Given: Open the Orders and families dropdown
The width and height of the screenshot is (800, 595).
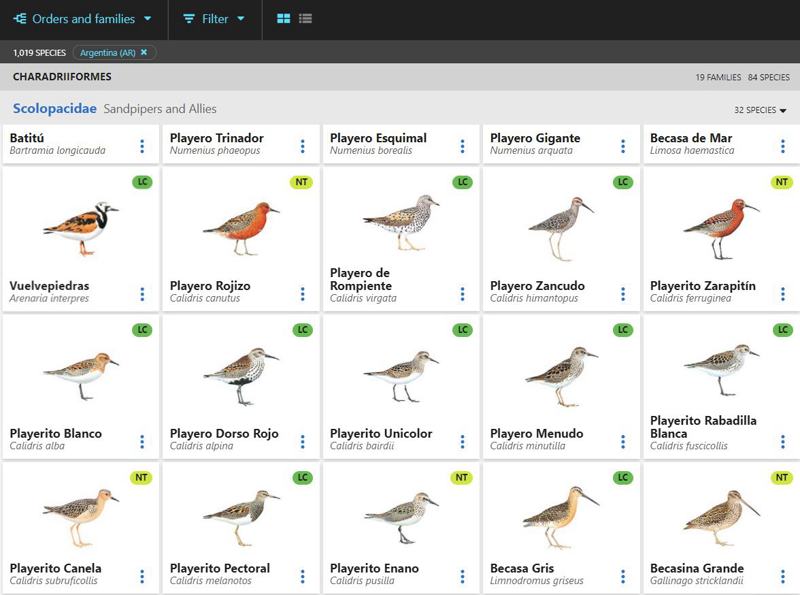Looking at the screenshot, I should click(x=82, y=19).
